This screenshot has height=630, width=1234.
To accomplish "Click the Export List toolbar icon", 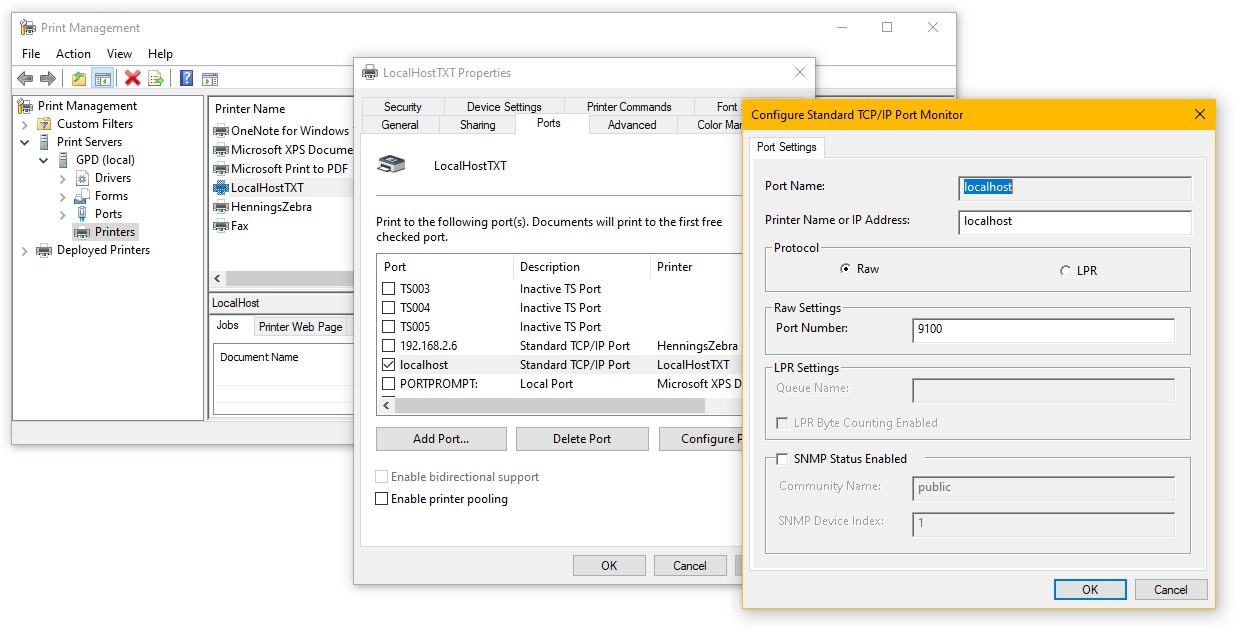I will (156, 78).
